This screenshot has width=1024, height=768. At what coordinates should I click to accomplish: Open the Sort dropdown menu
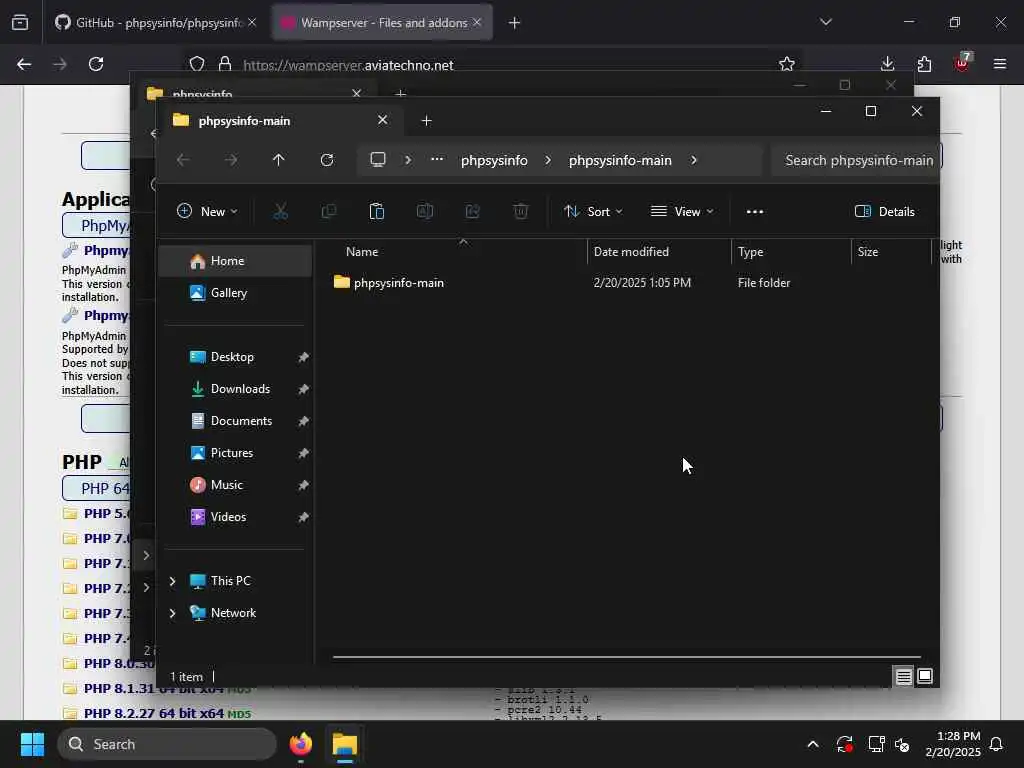point(593,212)
